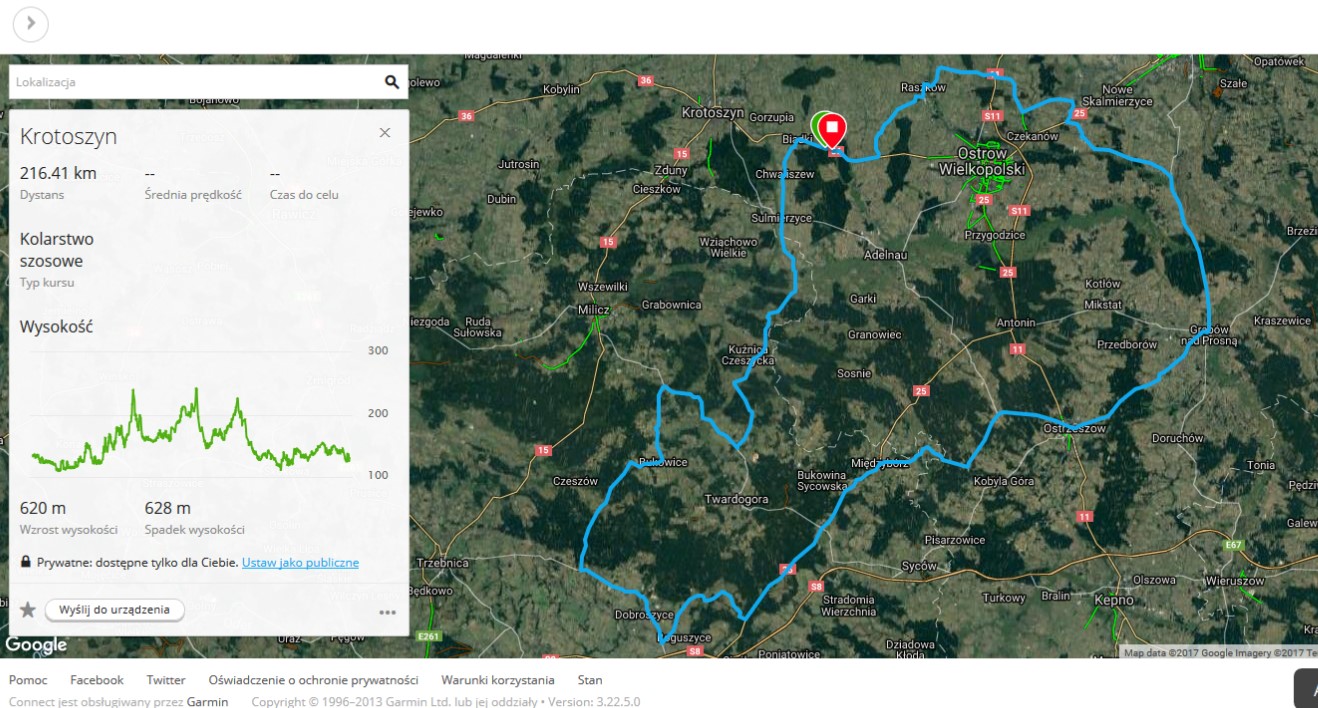Viewport: 1318px width, 708px height.
Task: Close the Krotoszyn course panel
Action: 385,133
